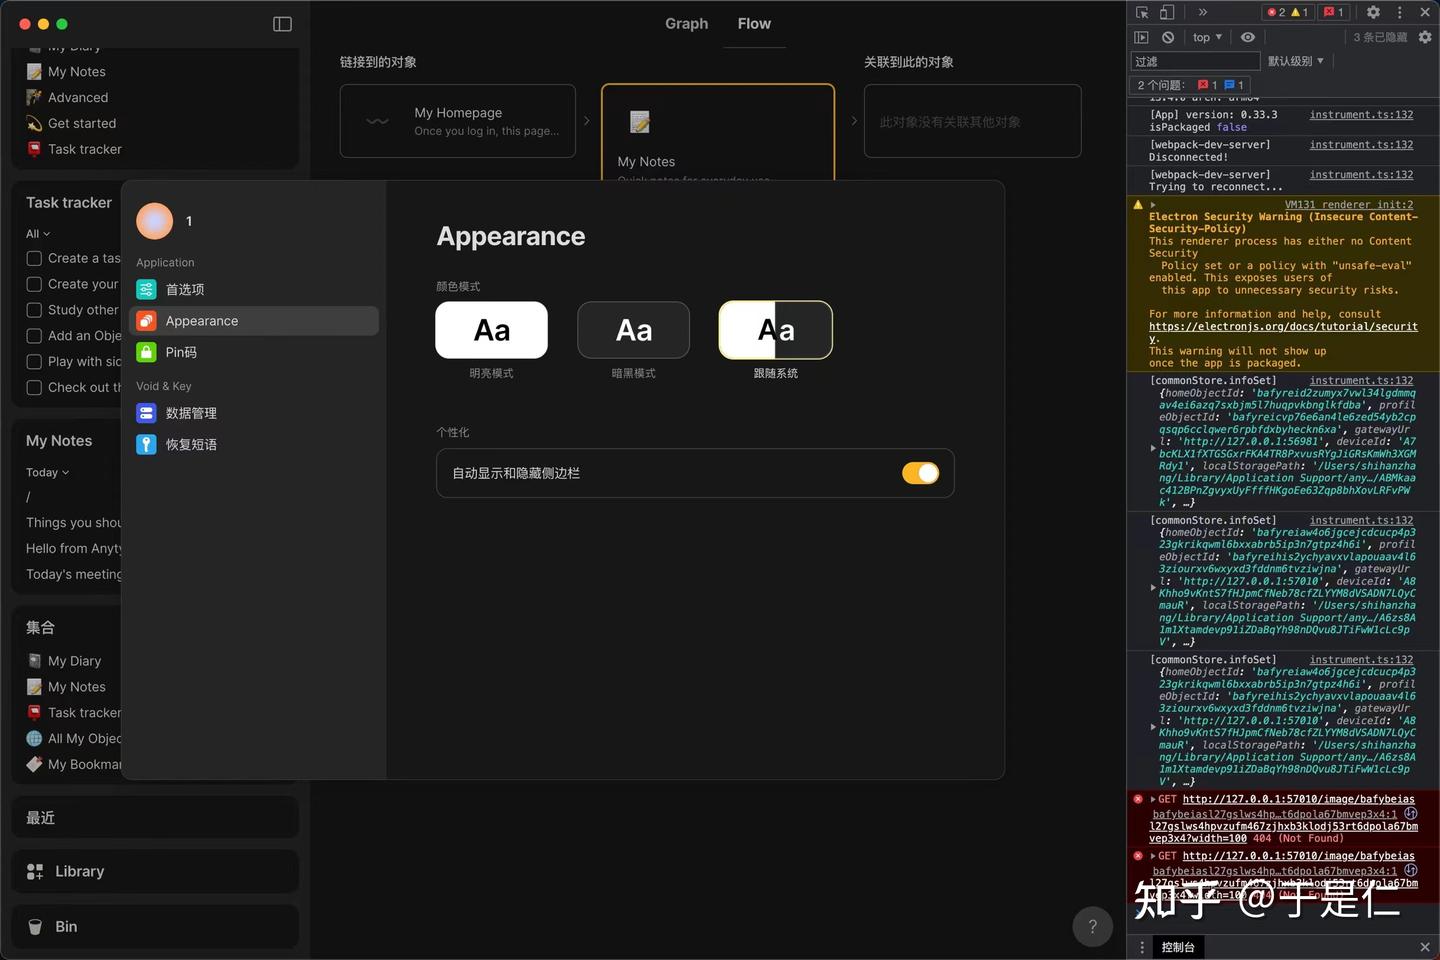This screenshot has width=1440, height=960.
Task: Open the electronjs.org security tutorial link
Action: click(1283, 332)
